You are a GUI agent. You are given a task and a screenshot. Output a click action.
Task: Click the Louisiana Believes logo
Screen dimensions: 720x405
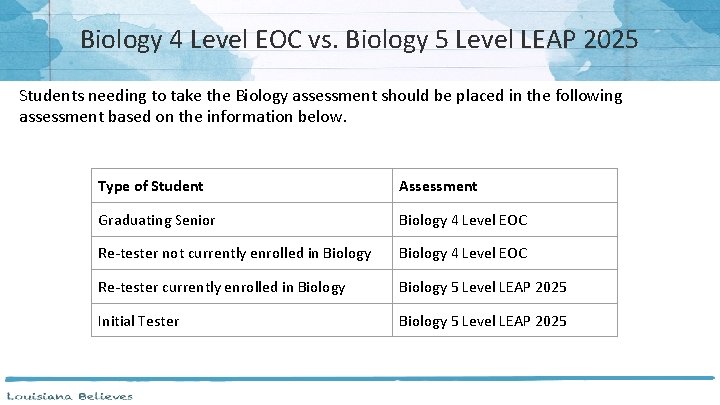[70, 396]
